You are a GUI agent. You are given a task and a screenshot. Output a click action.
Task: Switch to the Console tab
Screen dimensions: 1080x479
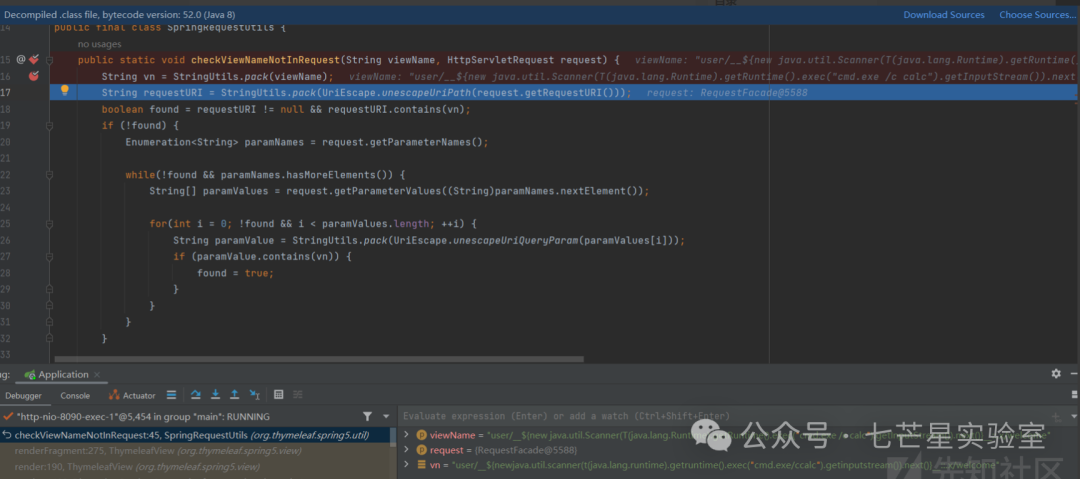(x=75, y=396)
